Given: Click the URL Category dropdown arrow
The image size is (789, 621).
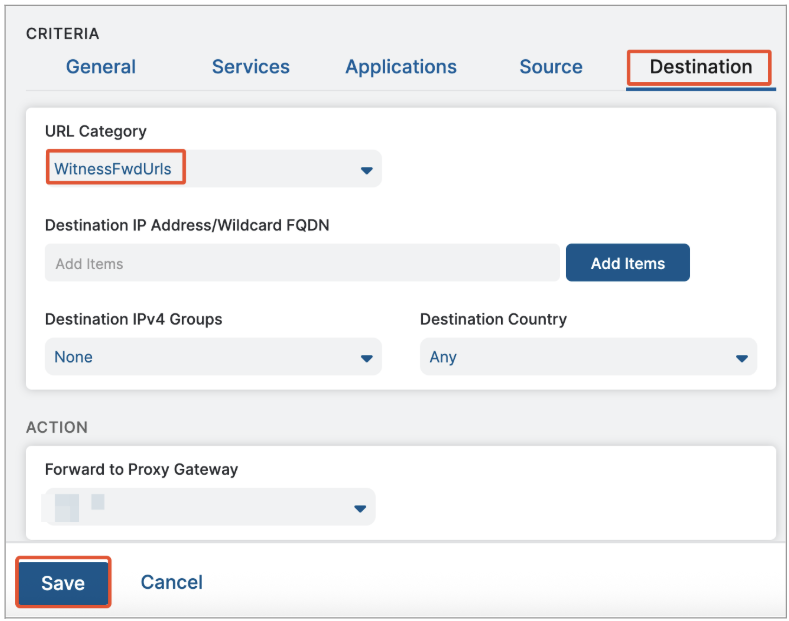Looking at the screenshot, I should pyautogui.click(x=366, y=170).
